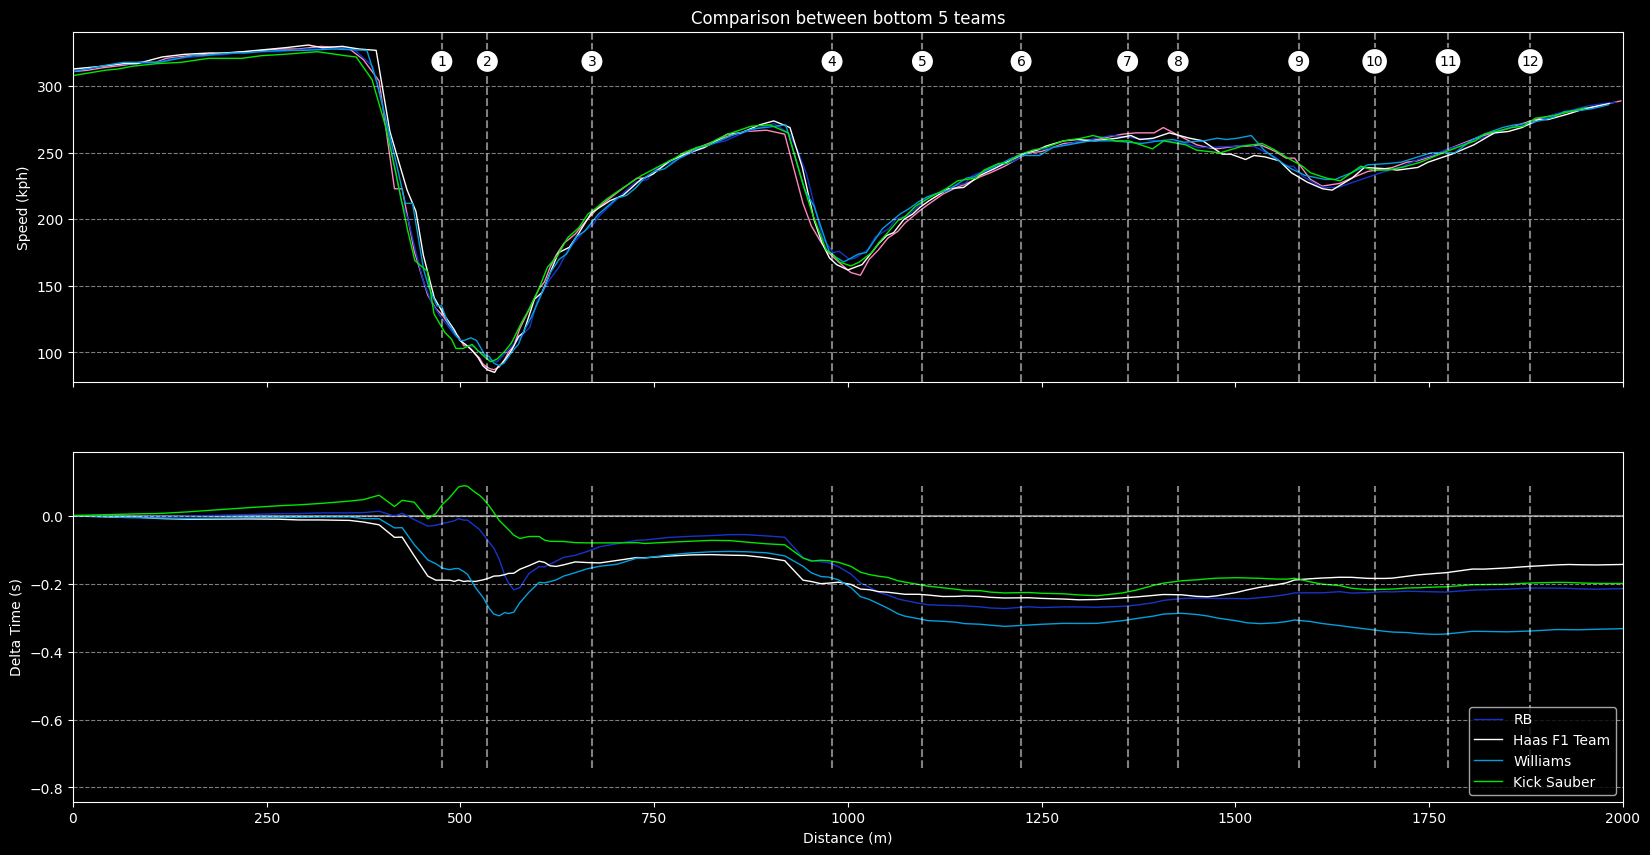Screen dimensions: 1650x855
Task: Select the 1750 distance tick label
Action: click(1429, 818)
